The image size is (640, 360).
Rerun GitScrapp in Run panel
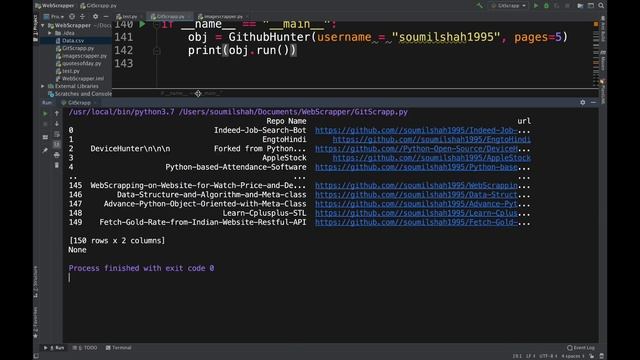[45, 113]
